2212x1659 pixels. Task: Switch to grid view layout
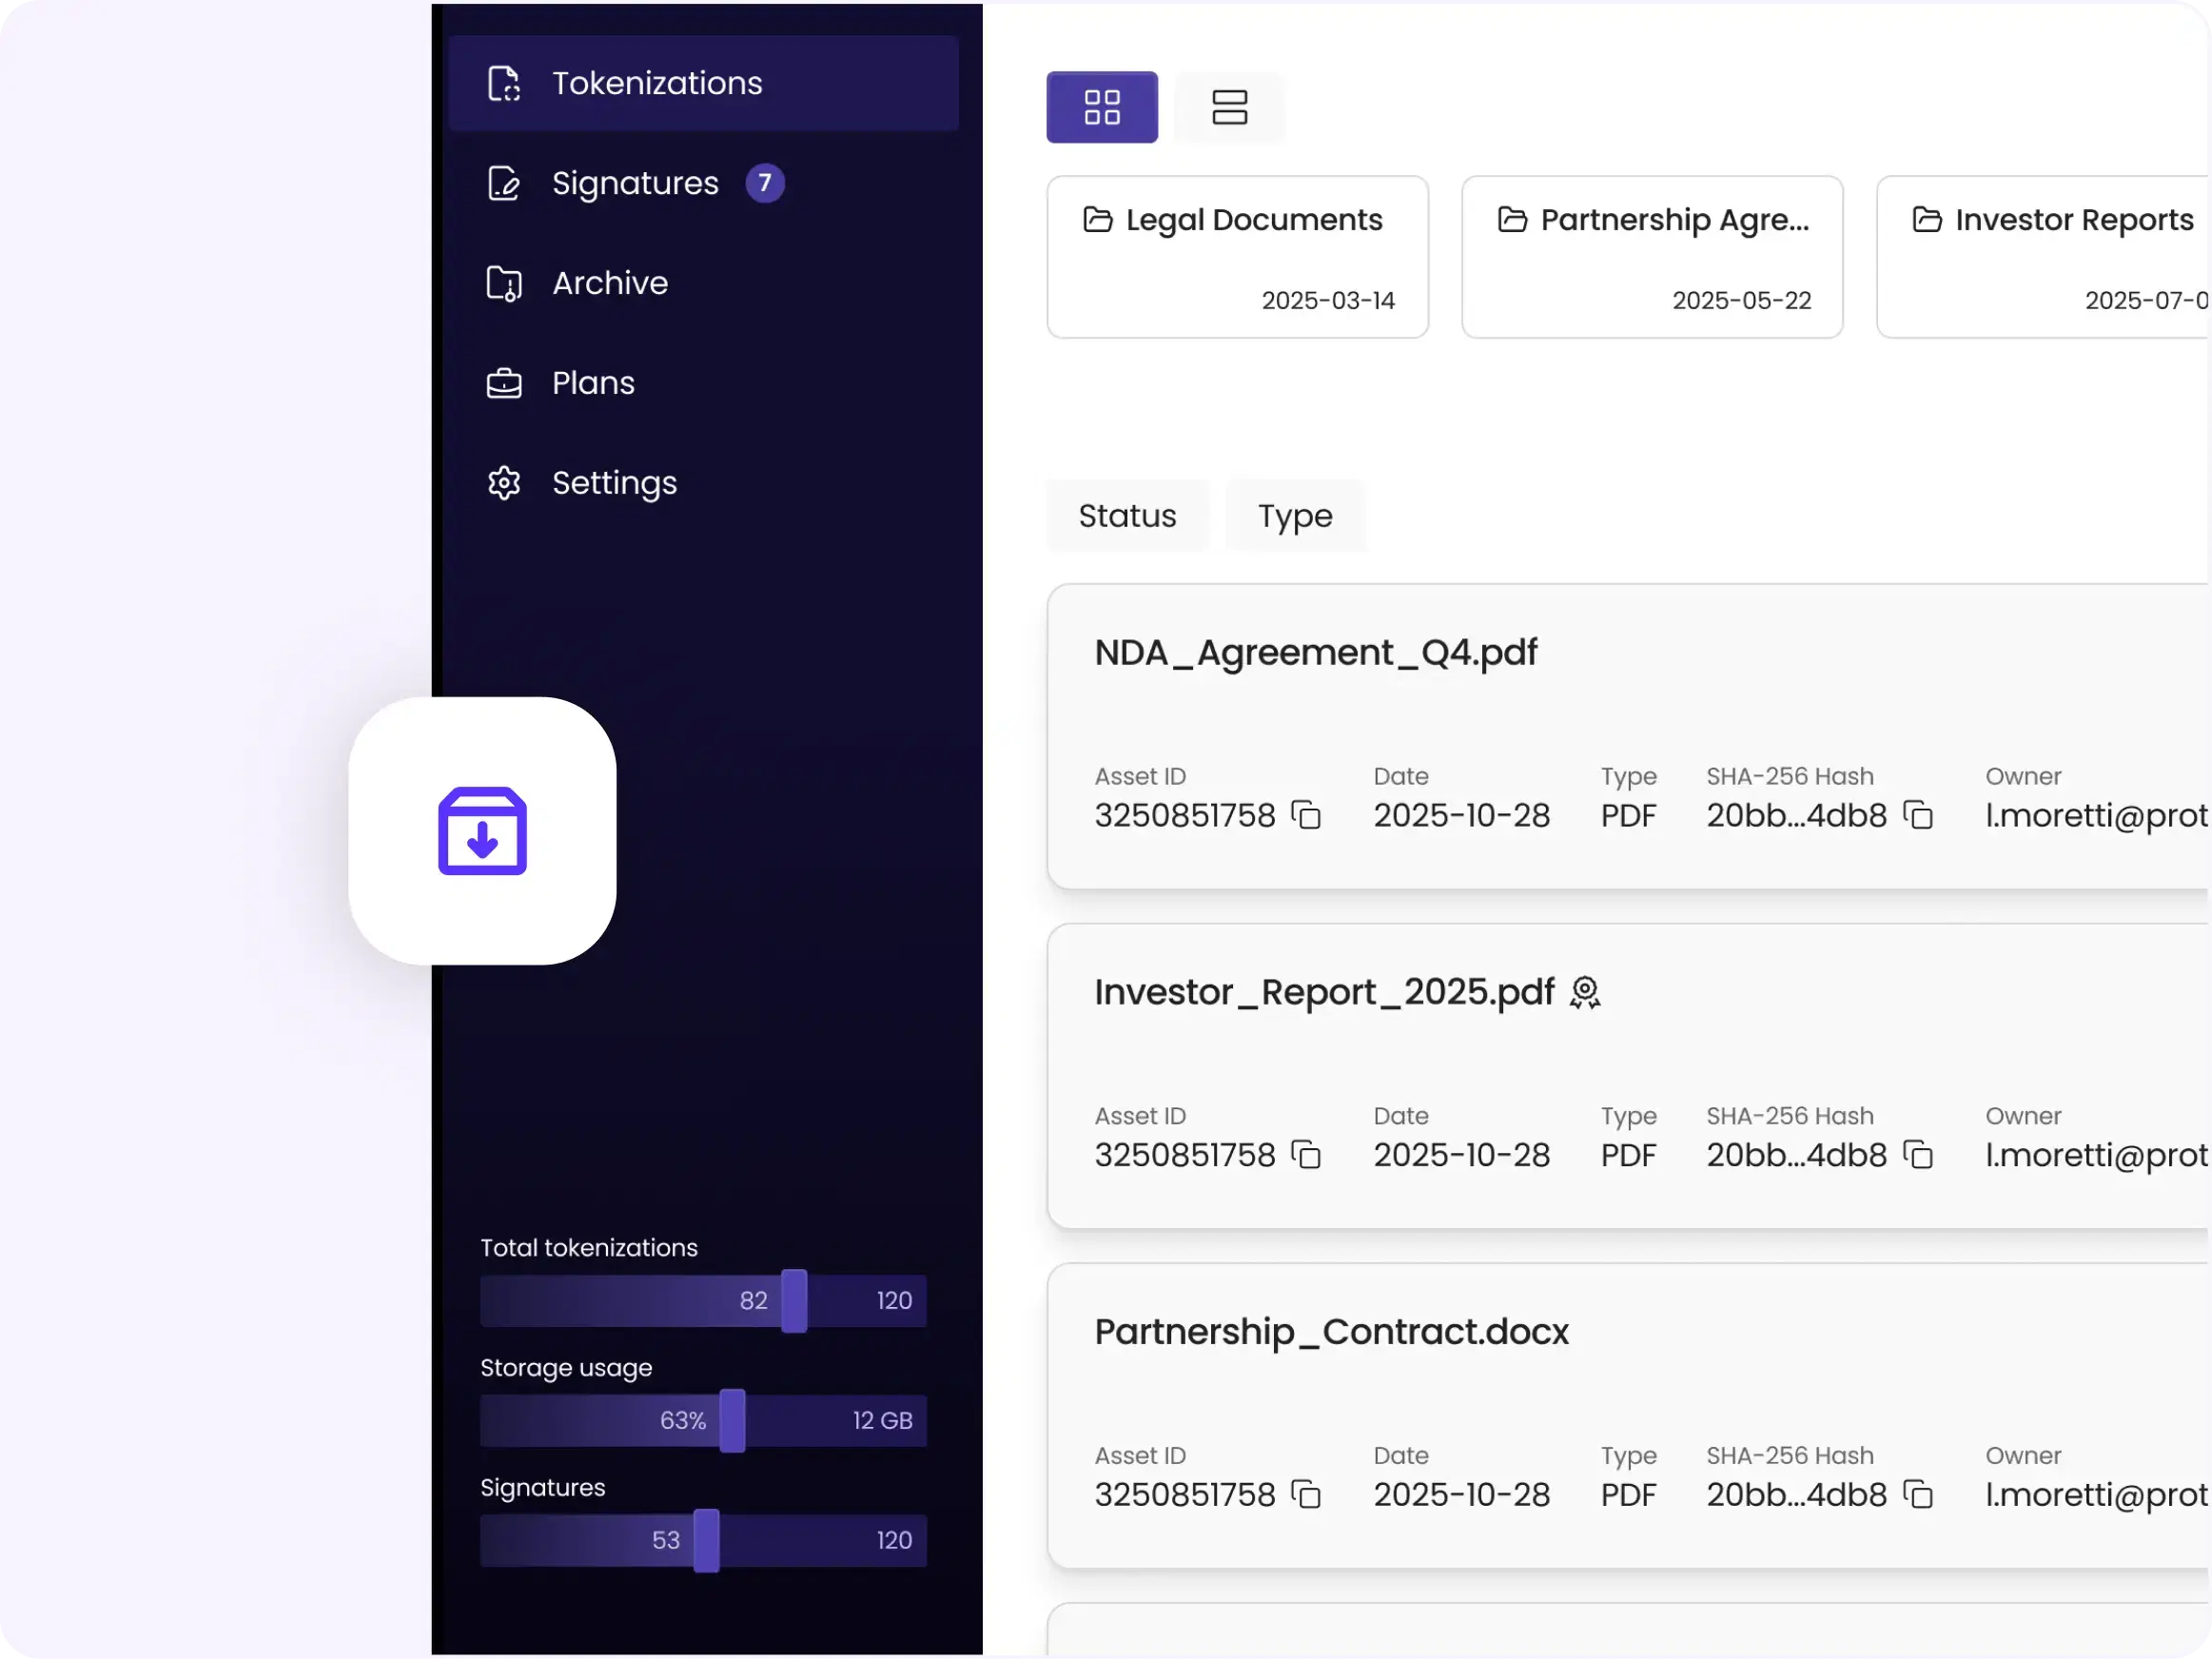point(1102,107)
